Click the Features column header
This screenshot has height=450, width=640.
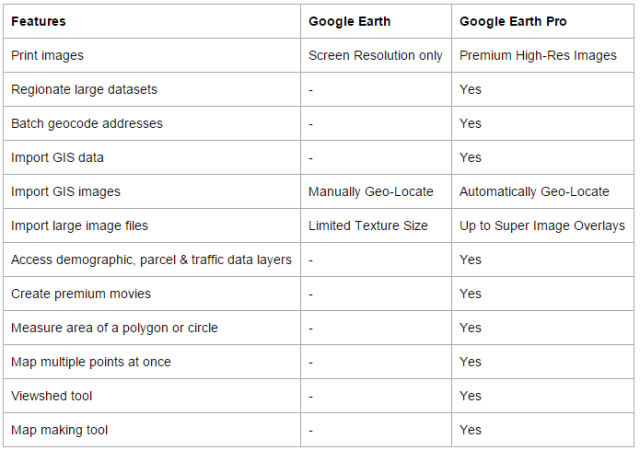38,21
